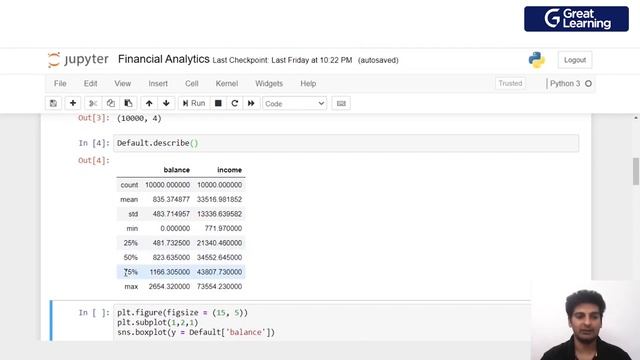Click the notebook vertical scrollbar thumb

[x=636, y=171]
